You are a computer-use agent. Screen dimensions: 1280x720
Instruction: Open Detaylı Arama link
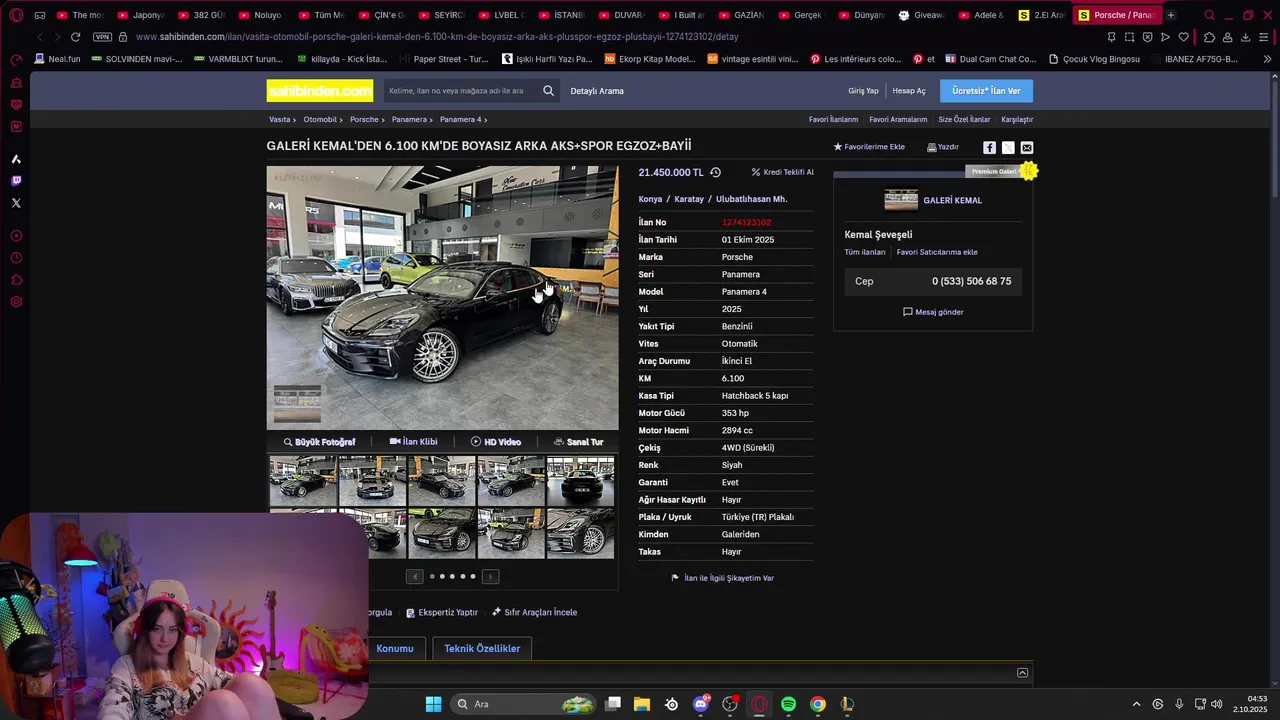point(597,91)
